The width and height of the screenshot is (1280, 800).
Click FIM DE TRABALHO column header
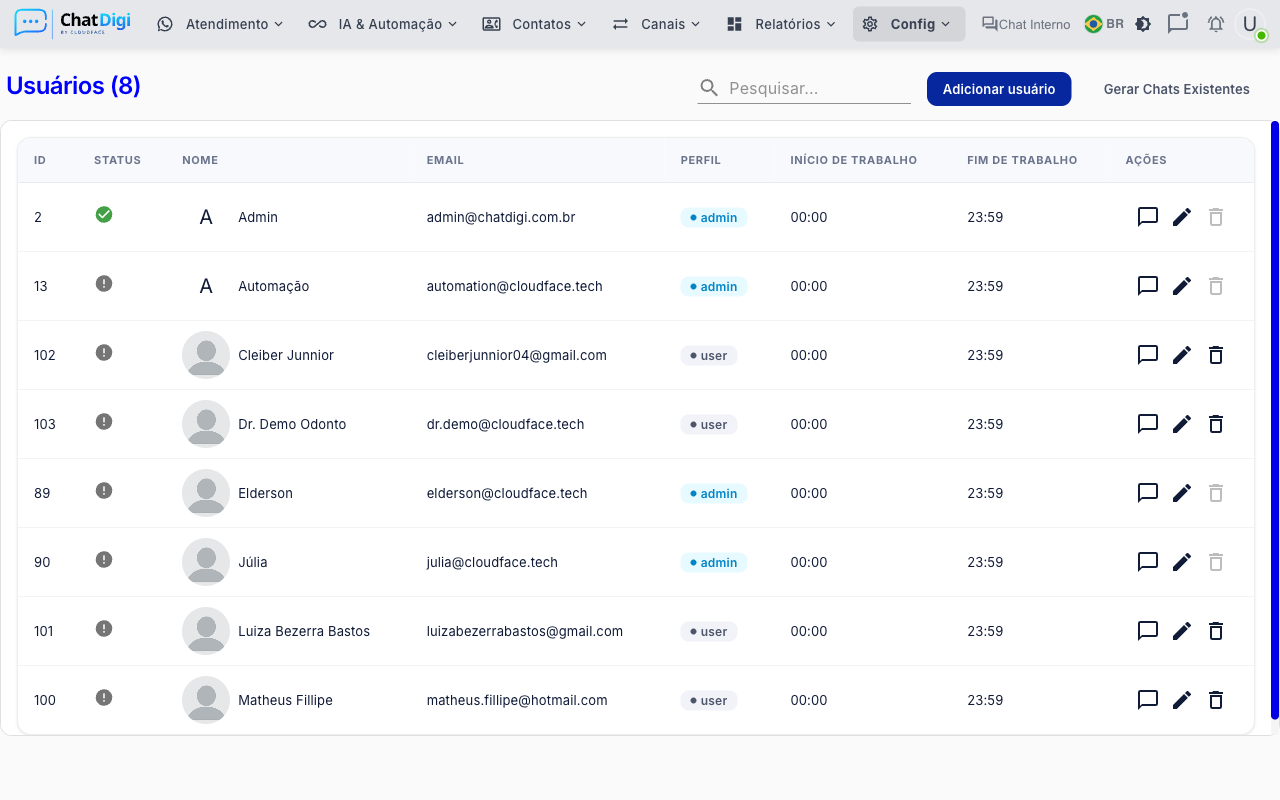tap(1022, 160)
